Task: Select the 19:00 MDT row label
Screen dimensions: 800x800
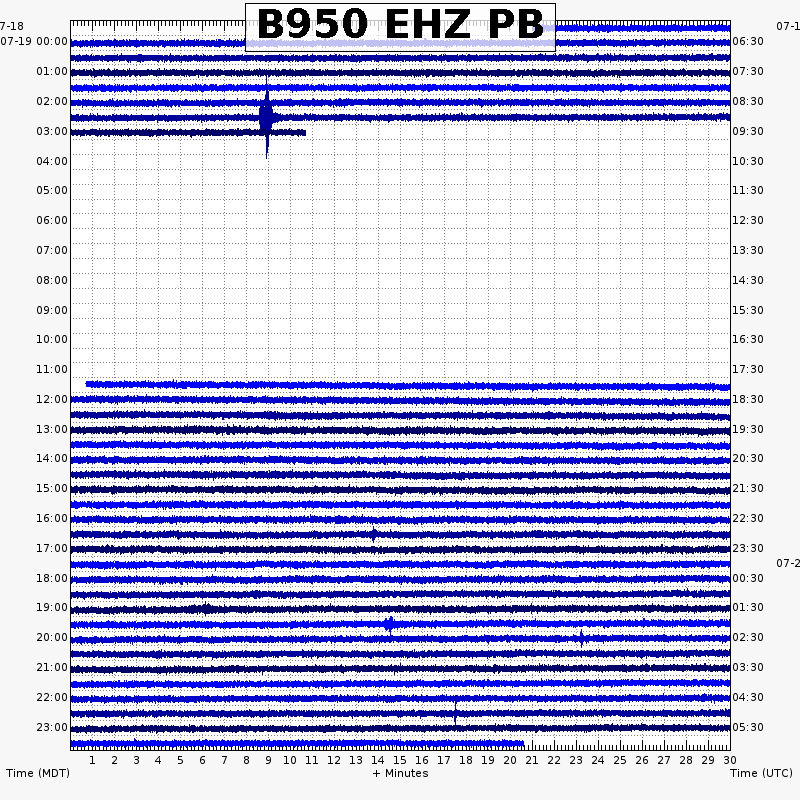Action: click(x=52, y=607)
